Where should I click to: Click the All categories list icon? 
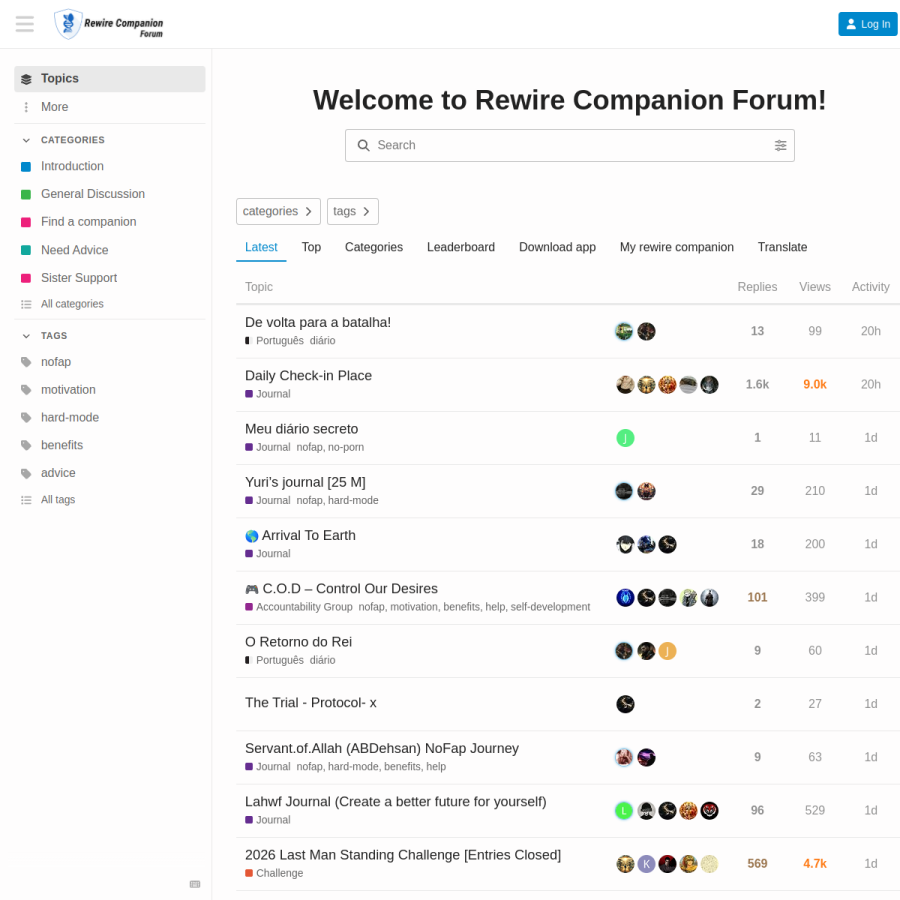coord(26,304)
